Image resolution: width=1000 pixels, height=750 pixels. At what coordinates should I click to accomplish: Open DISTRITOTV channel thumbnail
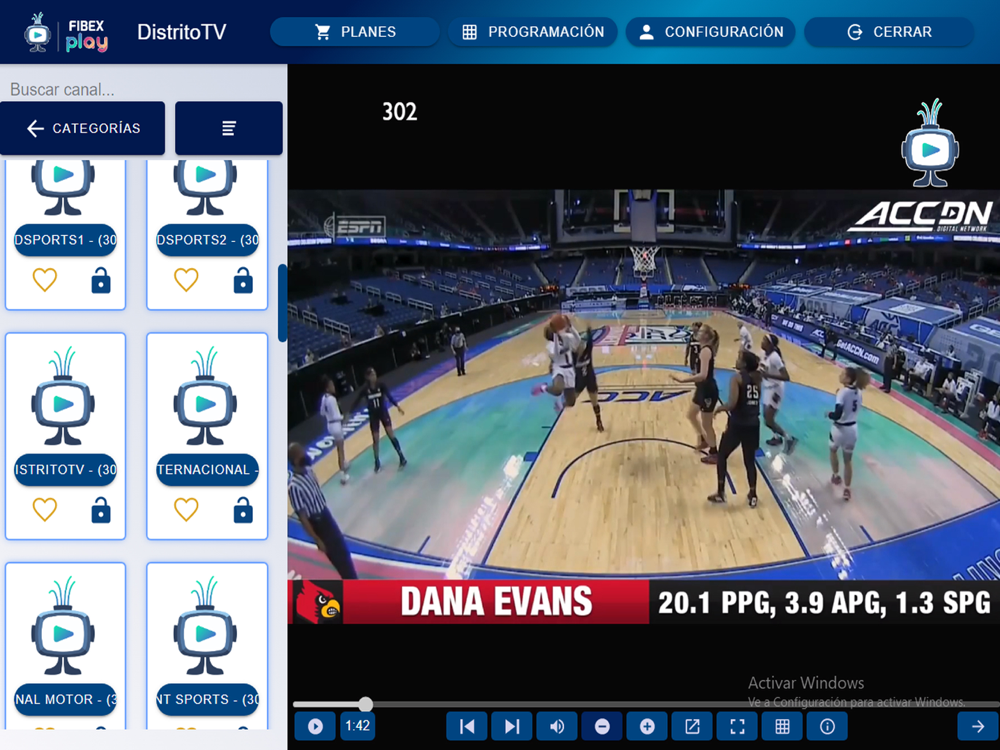(x=63, y=395)
